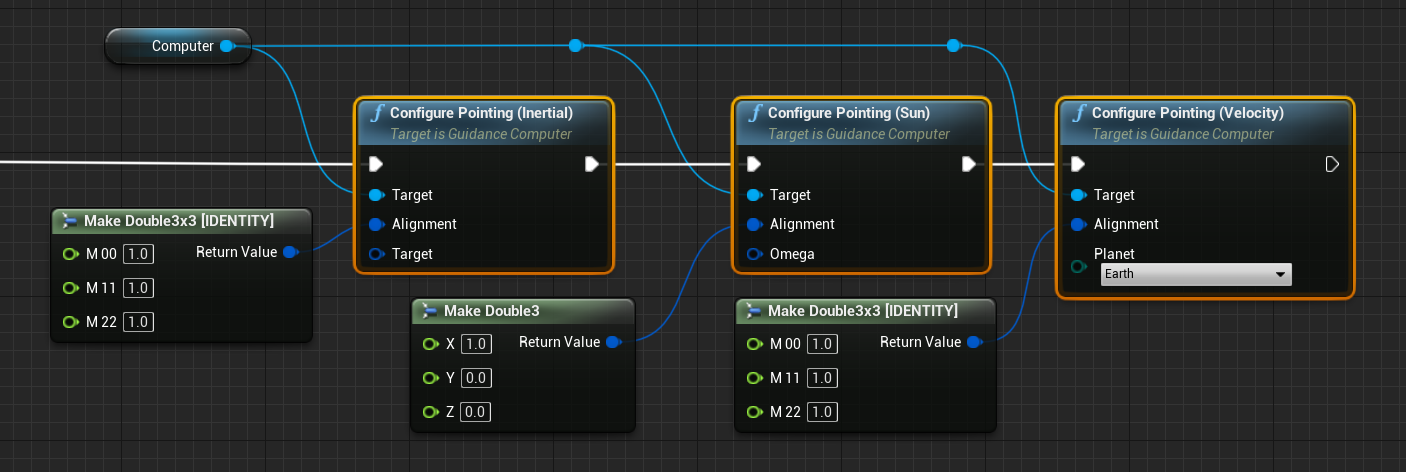This screenshot has width=1406, height=472.
Task: Click M 00 pin of Make Double3x3 feeding Inertial
Action: (70, 254)
